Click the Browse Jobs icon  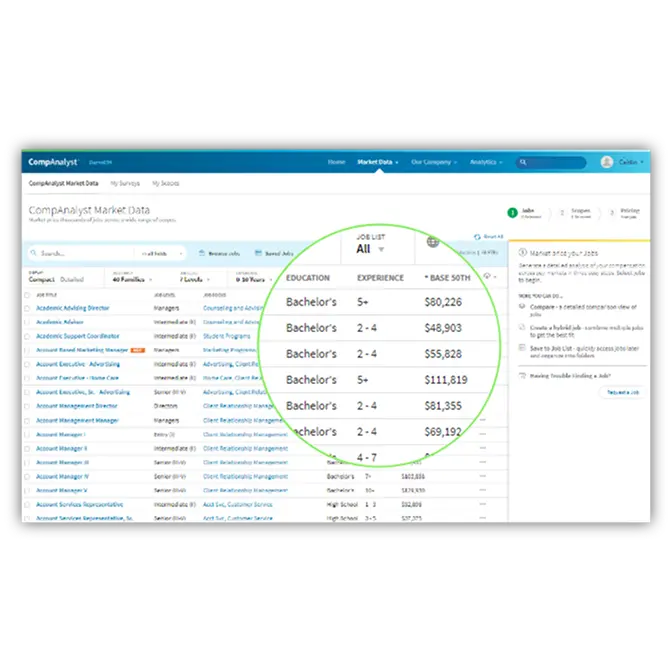pyautogui.click(x=202, y=254)
